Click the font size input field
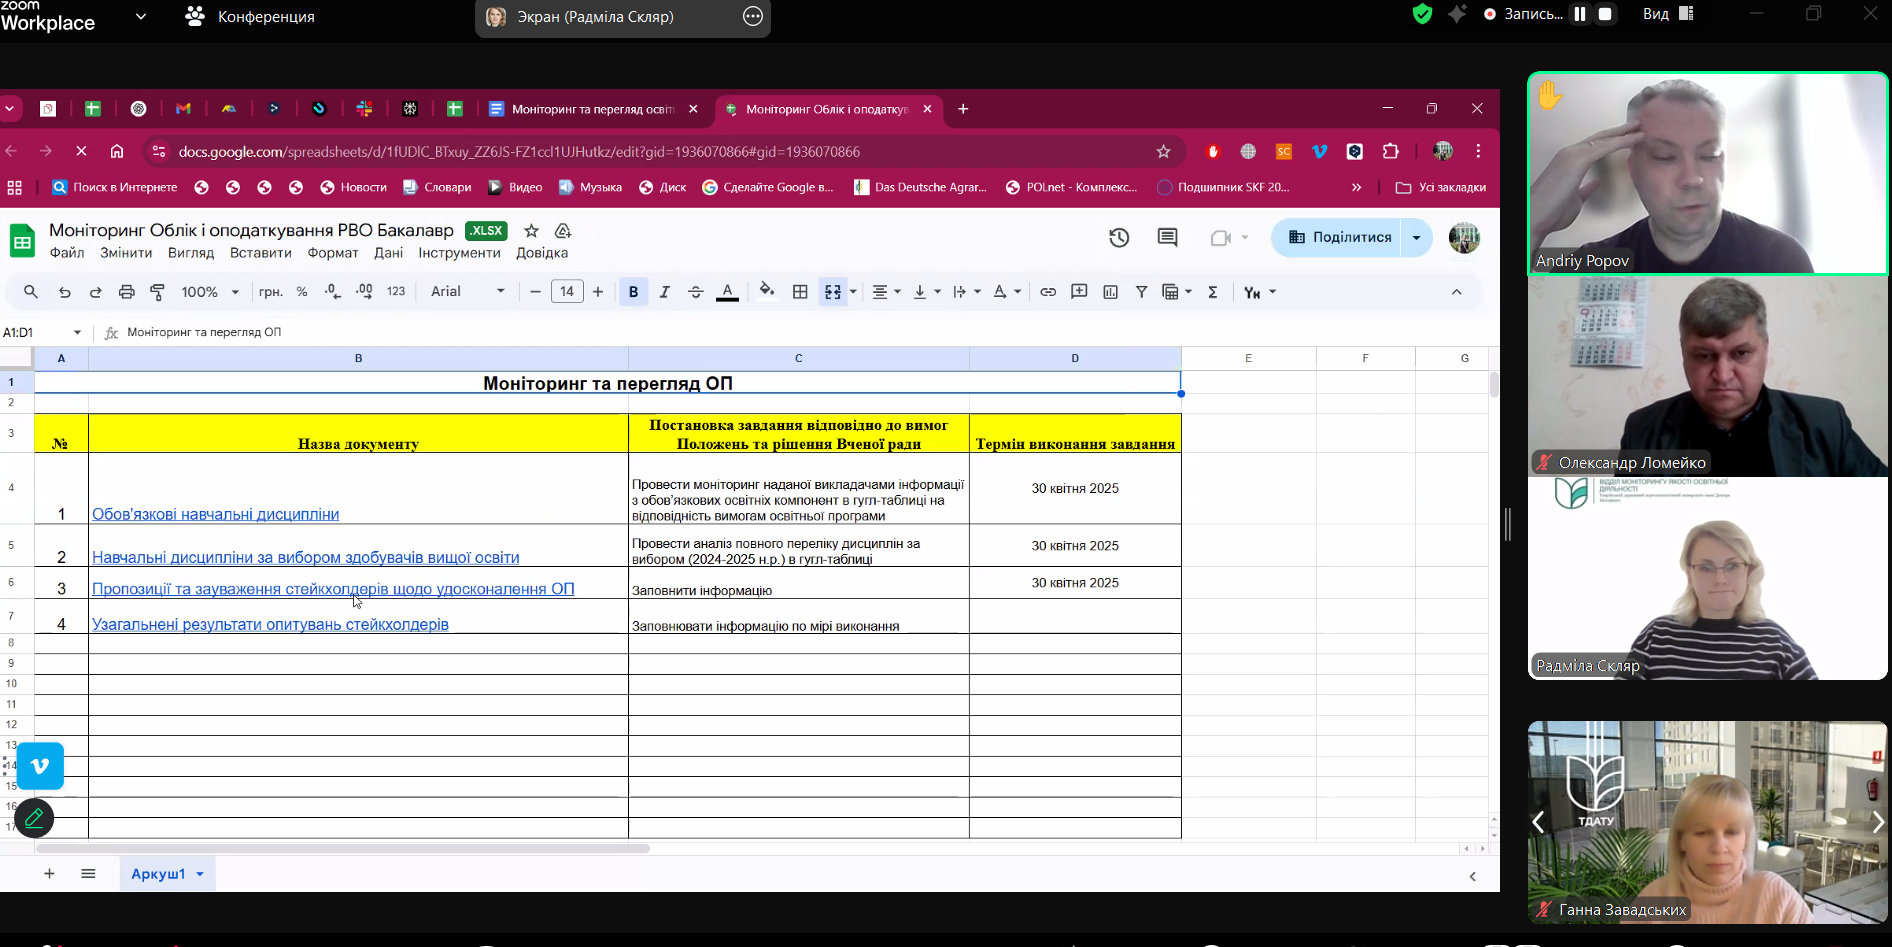Viewport: 1892px width, 947px height. pos(567,292)
